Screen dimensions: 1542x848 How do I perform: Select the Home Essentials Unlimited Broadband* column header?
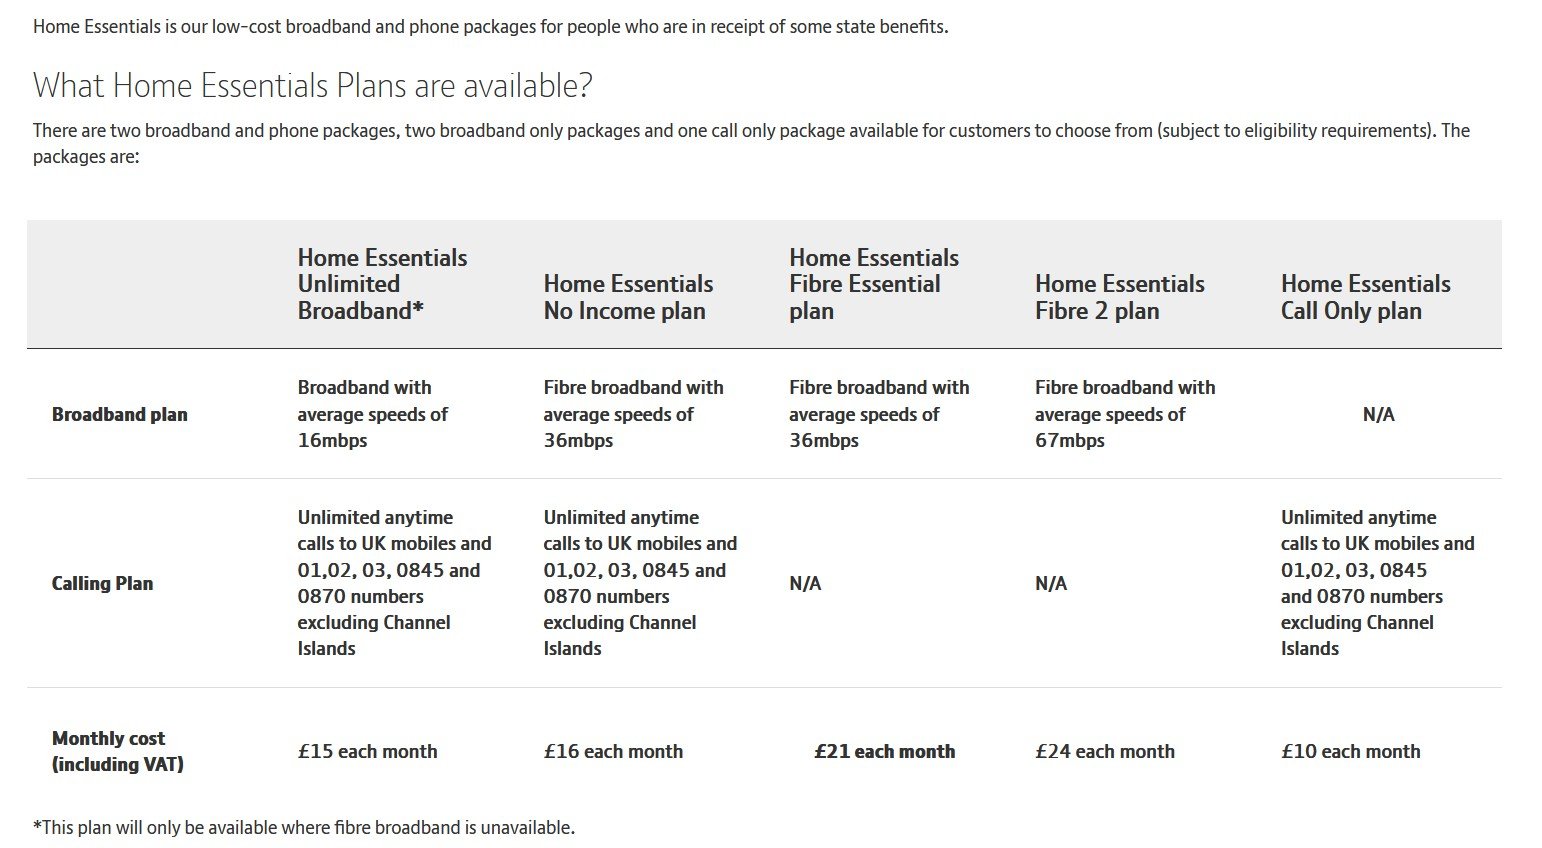(383, 284)
